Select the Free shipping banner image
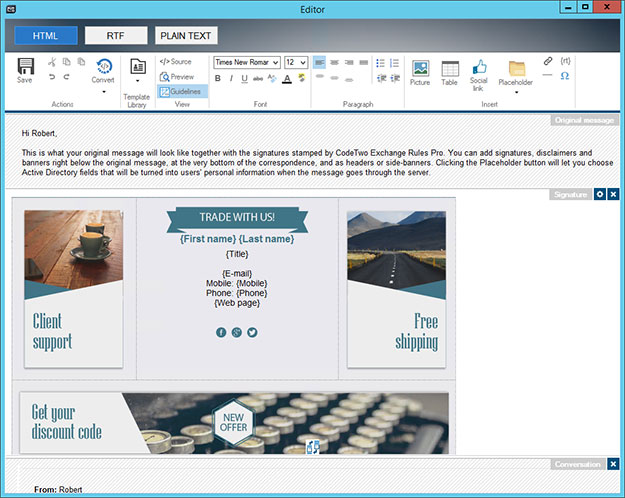The height and width of the screenshot is (498, 625). 396,289
